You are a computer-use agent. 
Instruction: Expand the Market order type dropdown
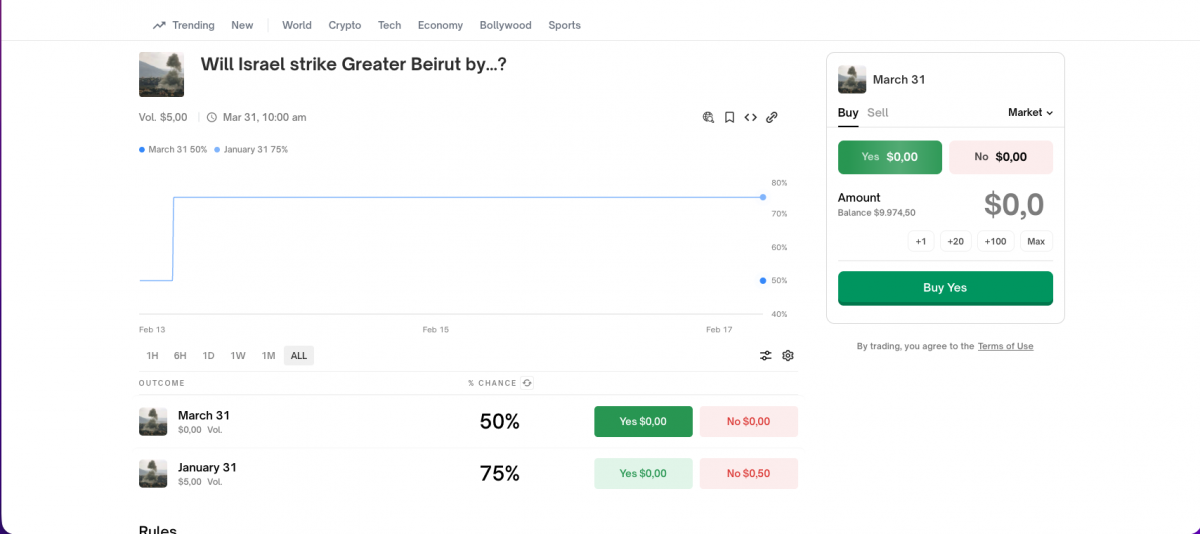click(1030, 113)
